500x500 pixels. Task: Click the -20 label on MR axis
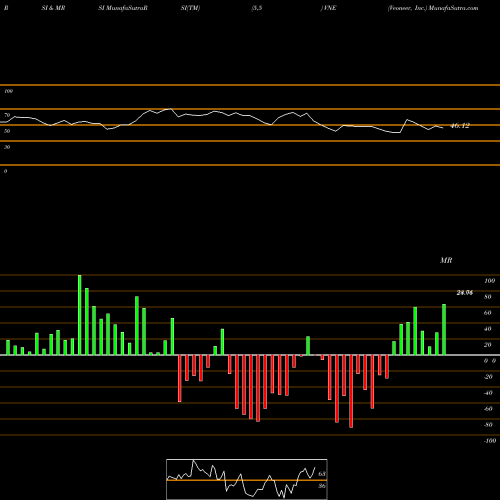(x=488, y=377)
